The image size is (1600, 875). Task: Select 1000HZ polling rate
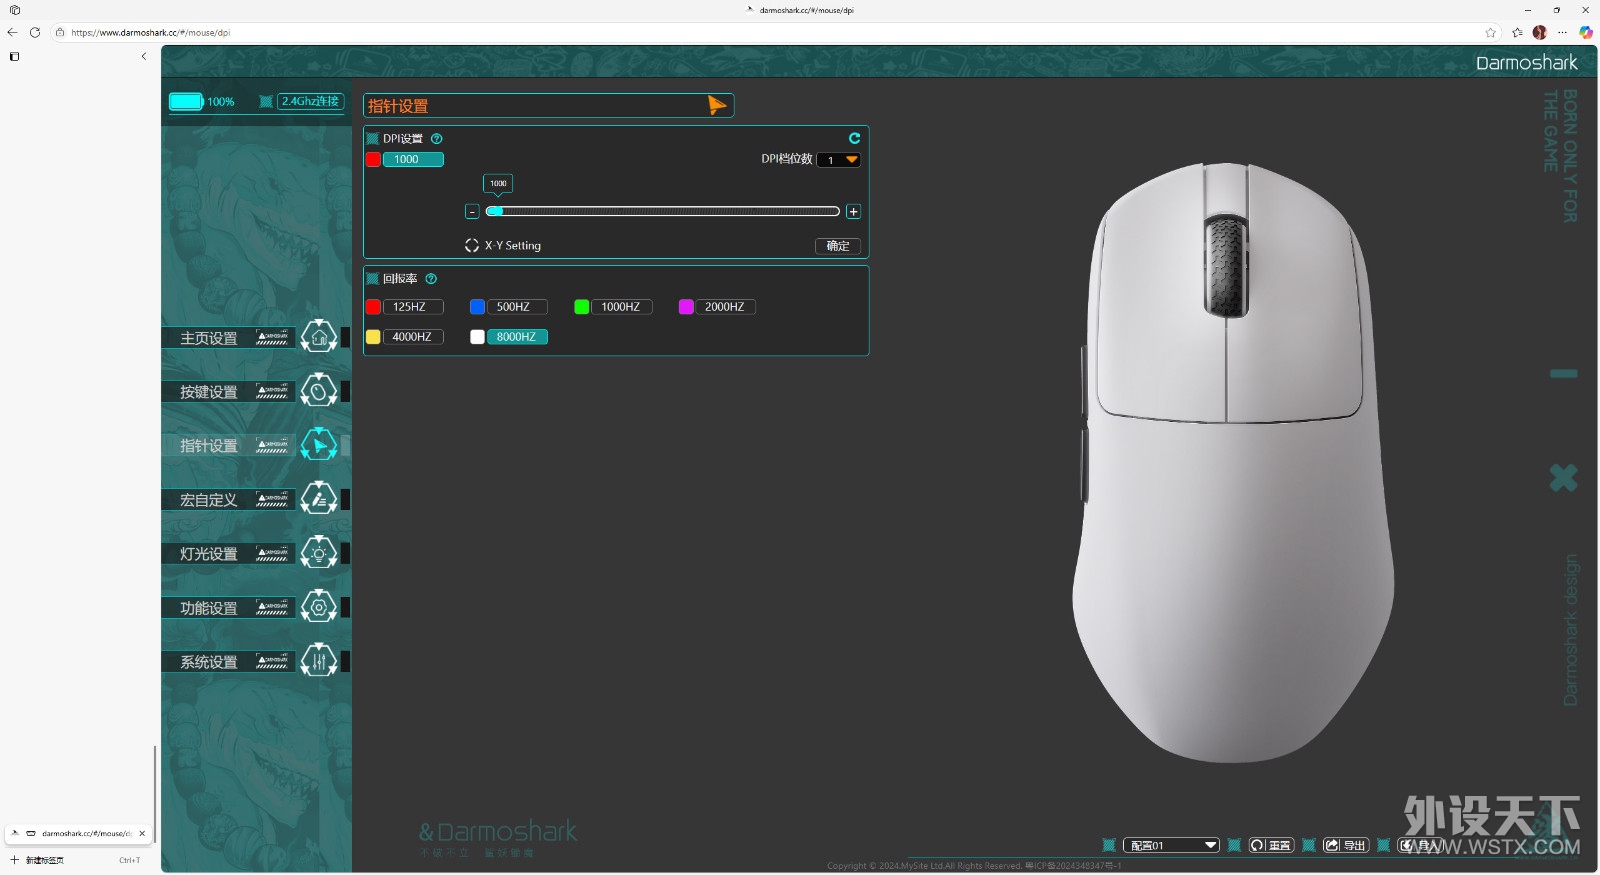622,307
